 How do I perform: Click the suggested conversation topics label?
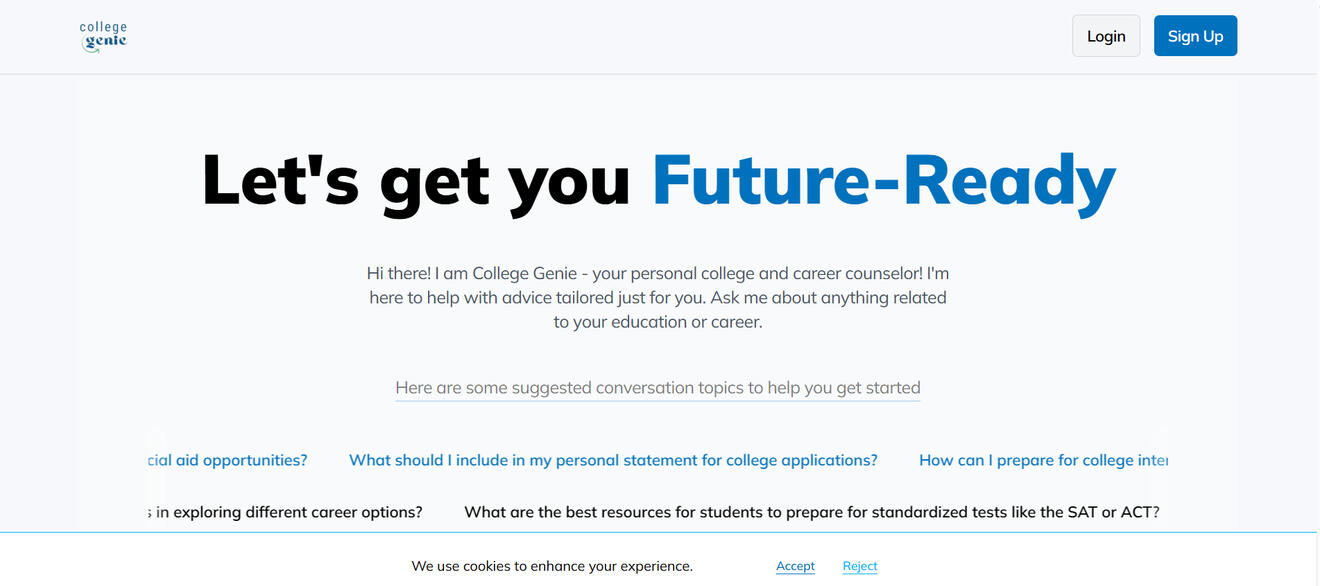coord(657,388)
